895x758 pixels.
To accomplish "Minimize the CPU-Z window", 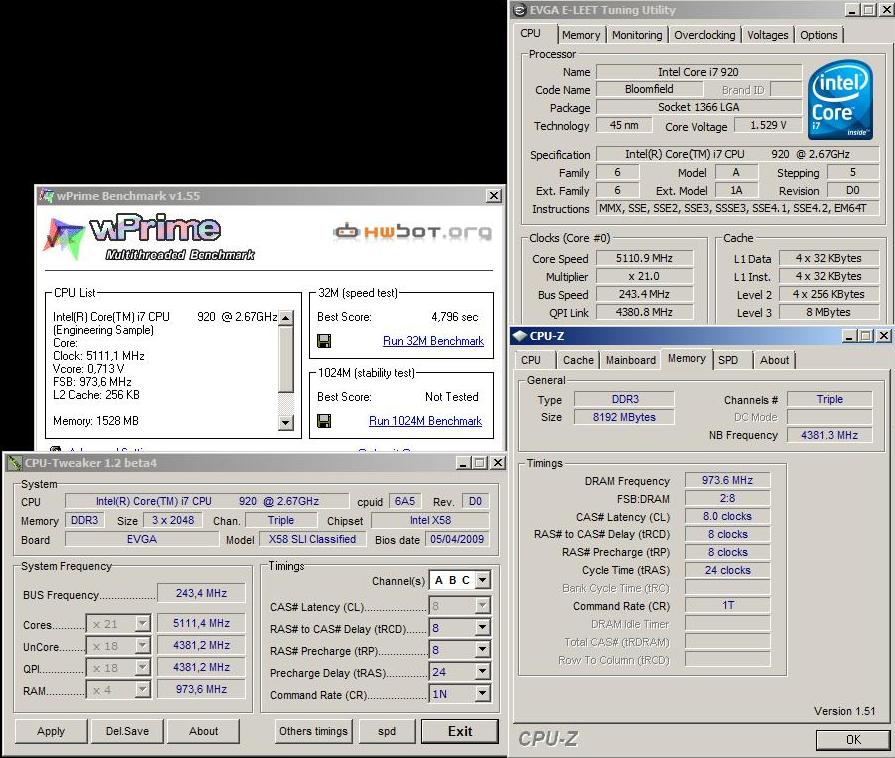I will pyautogui.click(x=849, y=336).
